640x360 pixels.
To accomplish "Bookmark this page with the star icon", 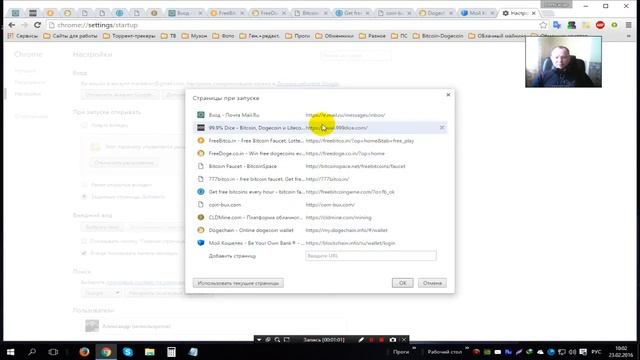I will tap(543, 25).
